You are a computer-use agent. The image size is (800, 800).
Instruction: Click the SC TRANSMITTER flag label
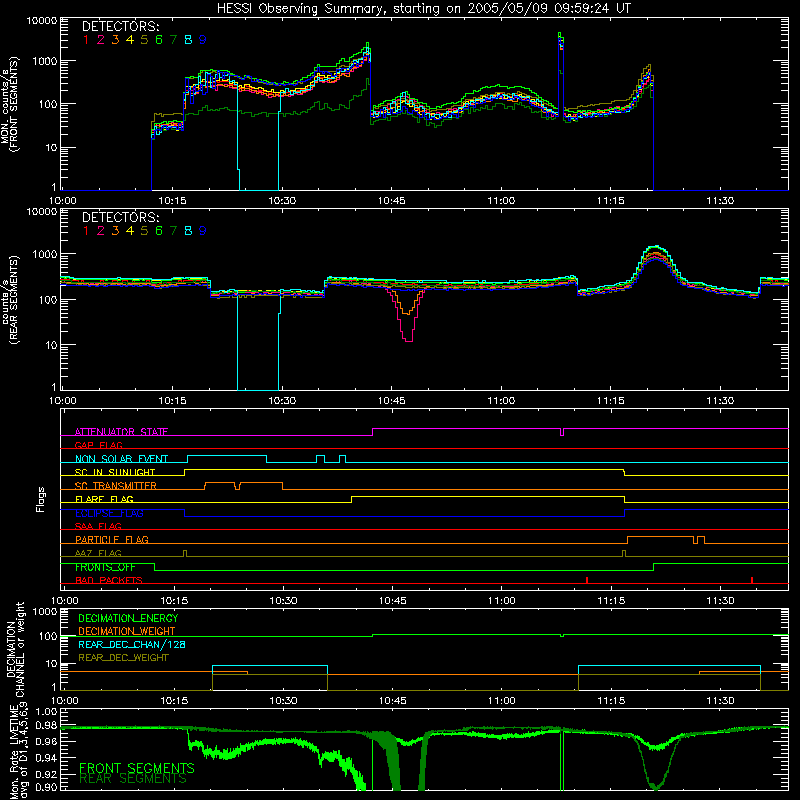click(116, 486)
